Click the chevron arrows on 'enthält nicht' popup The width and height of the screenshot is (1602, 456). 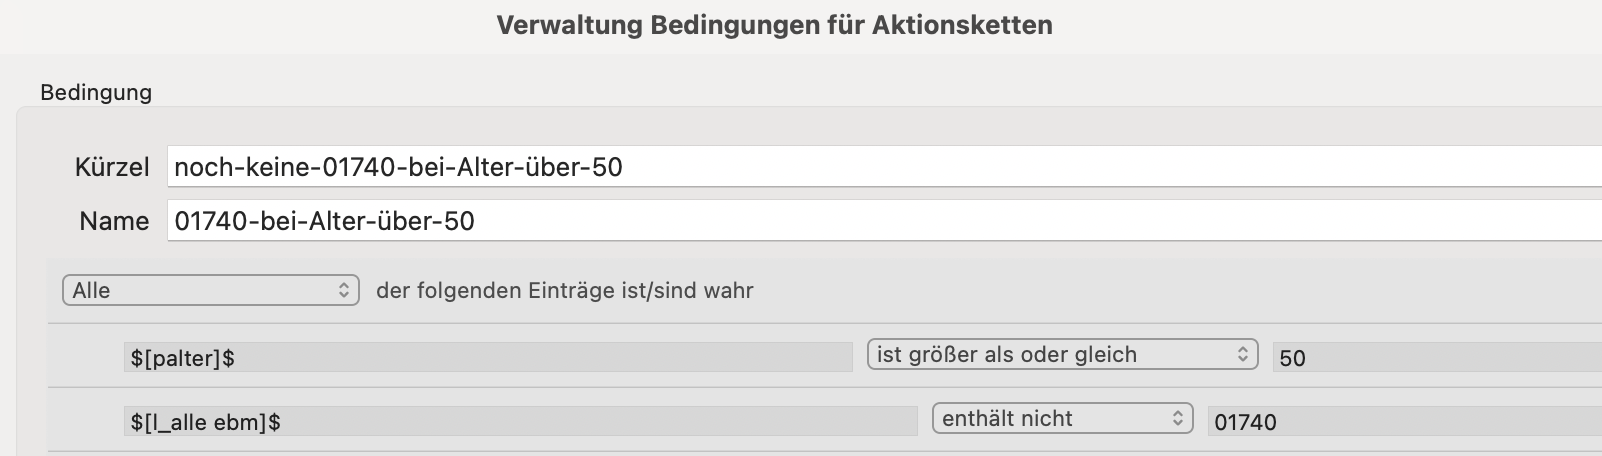[1178, 419]
